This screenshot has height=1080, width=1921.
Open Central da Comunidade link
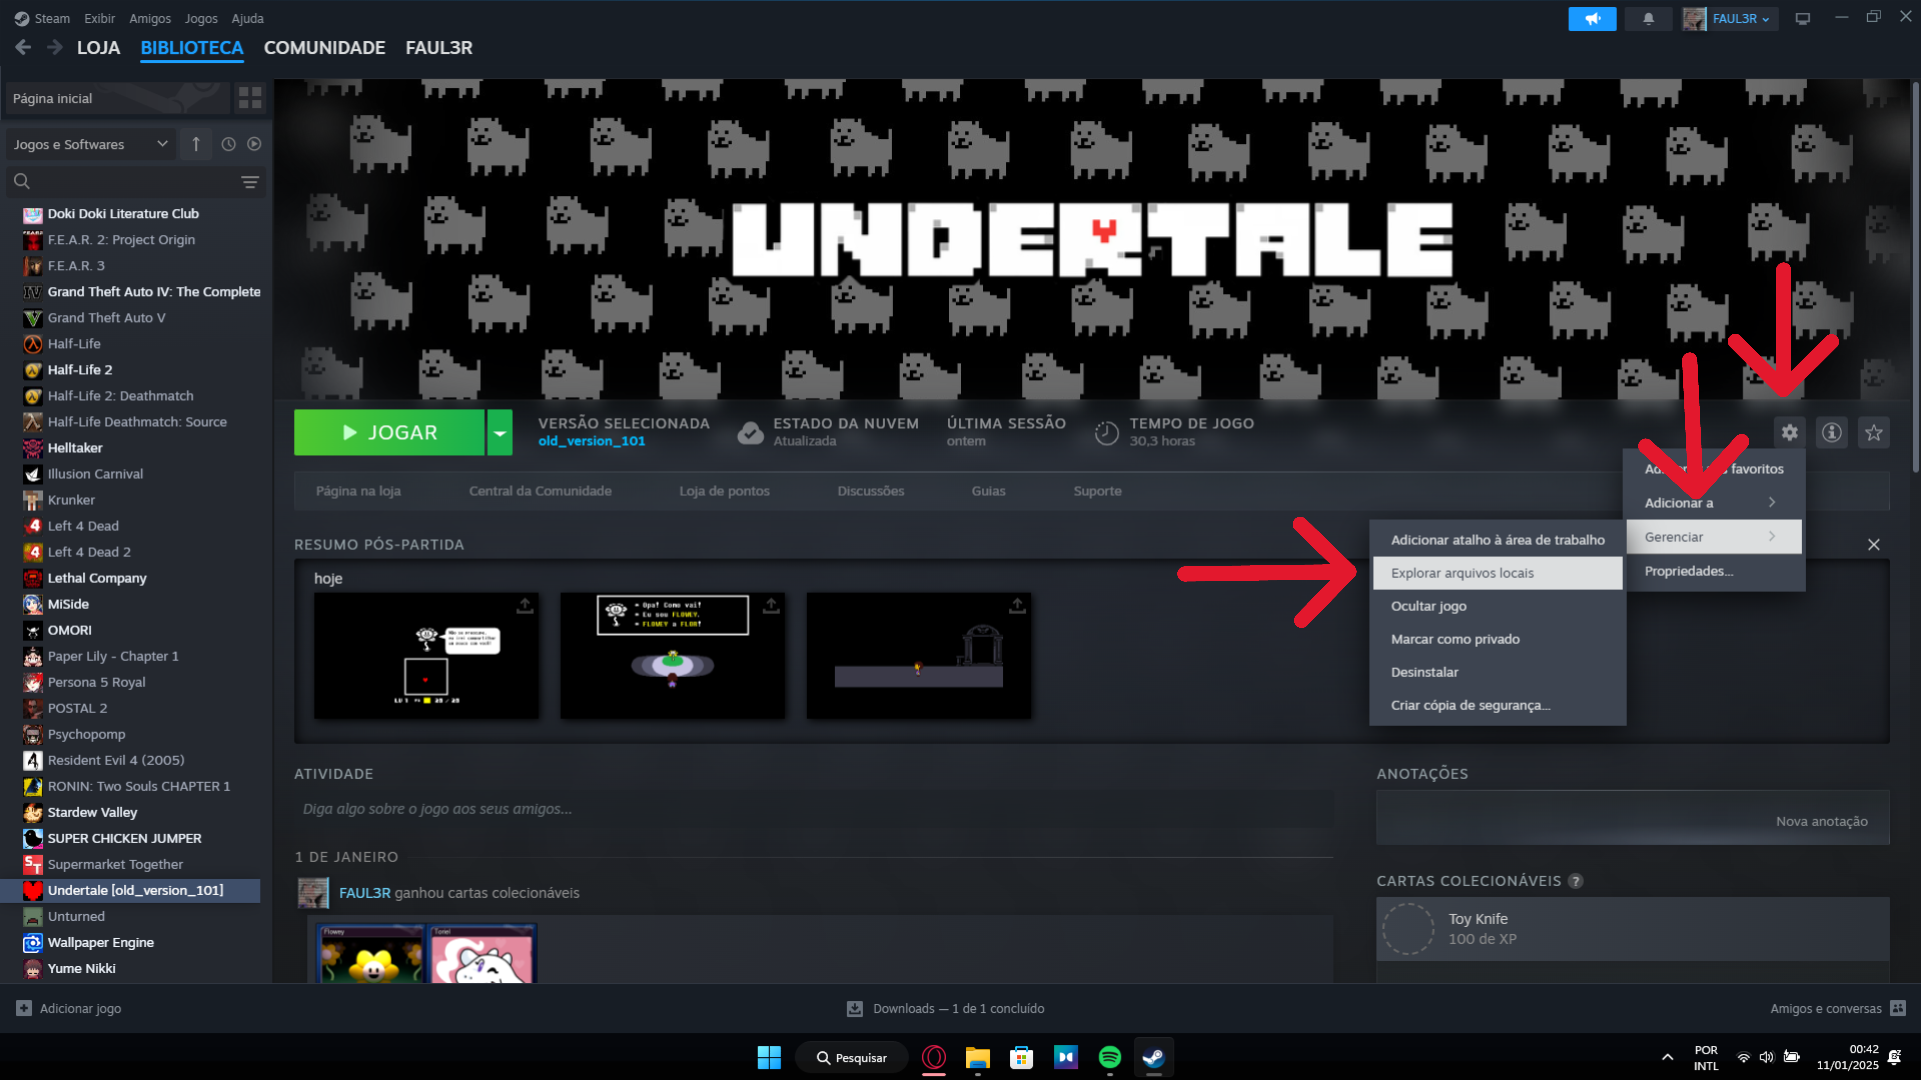click(x=540, y=491)
